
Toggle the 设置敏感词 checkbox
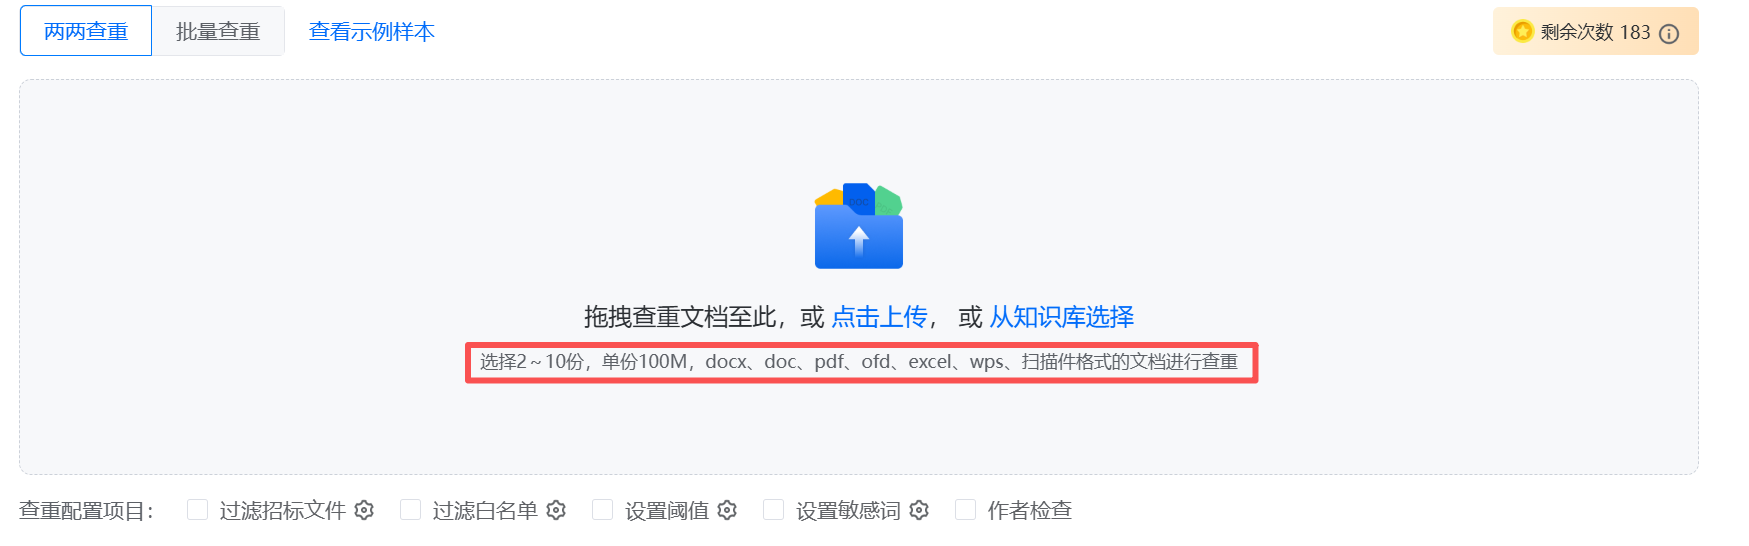pyautogui.click(x=773, y=510)
